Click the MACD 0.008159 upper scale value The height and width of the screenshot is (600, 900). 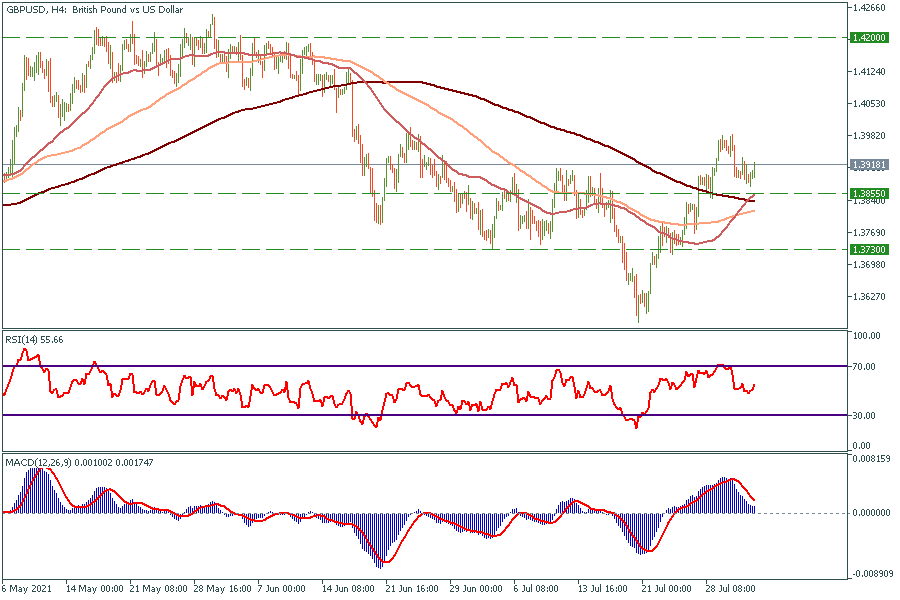tap(870, 459)
